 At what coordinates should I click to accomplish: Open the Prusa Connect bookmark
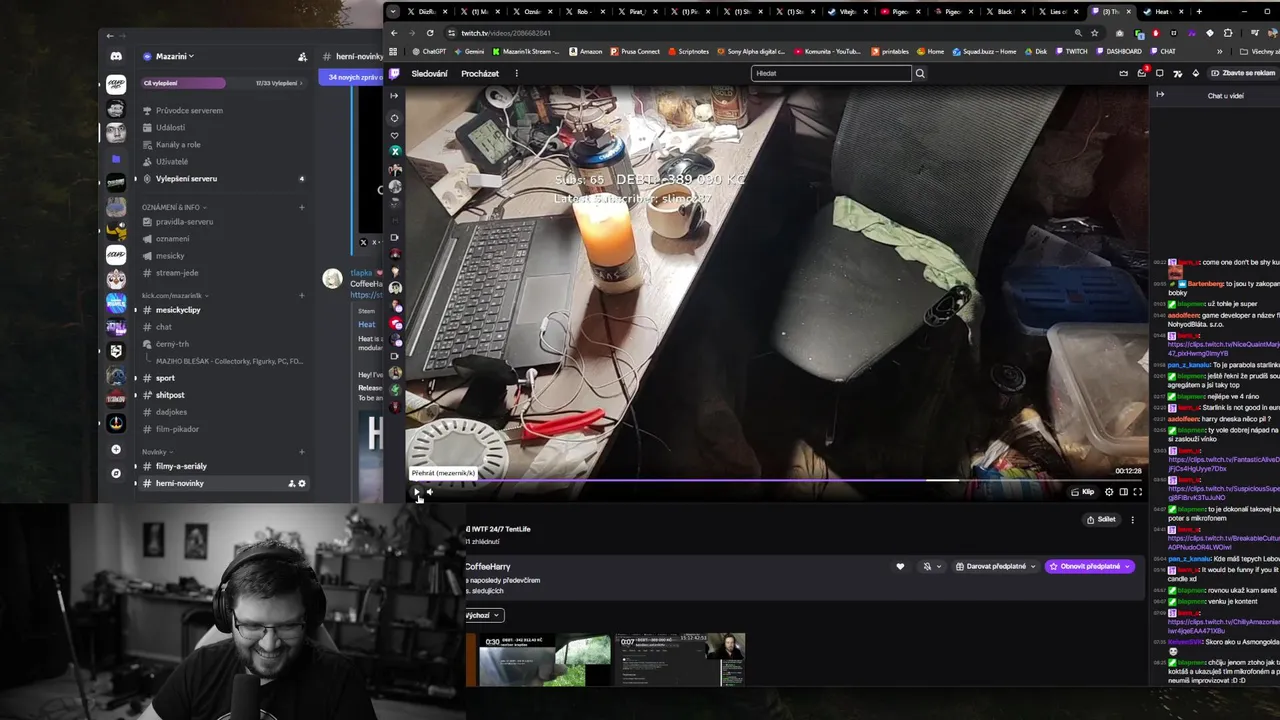coord(635,51)
